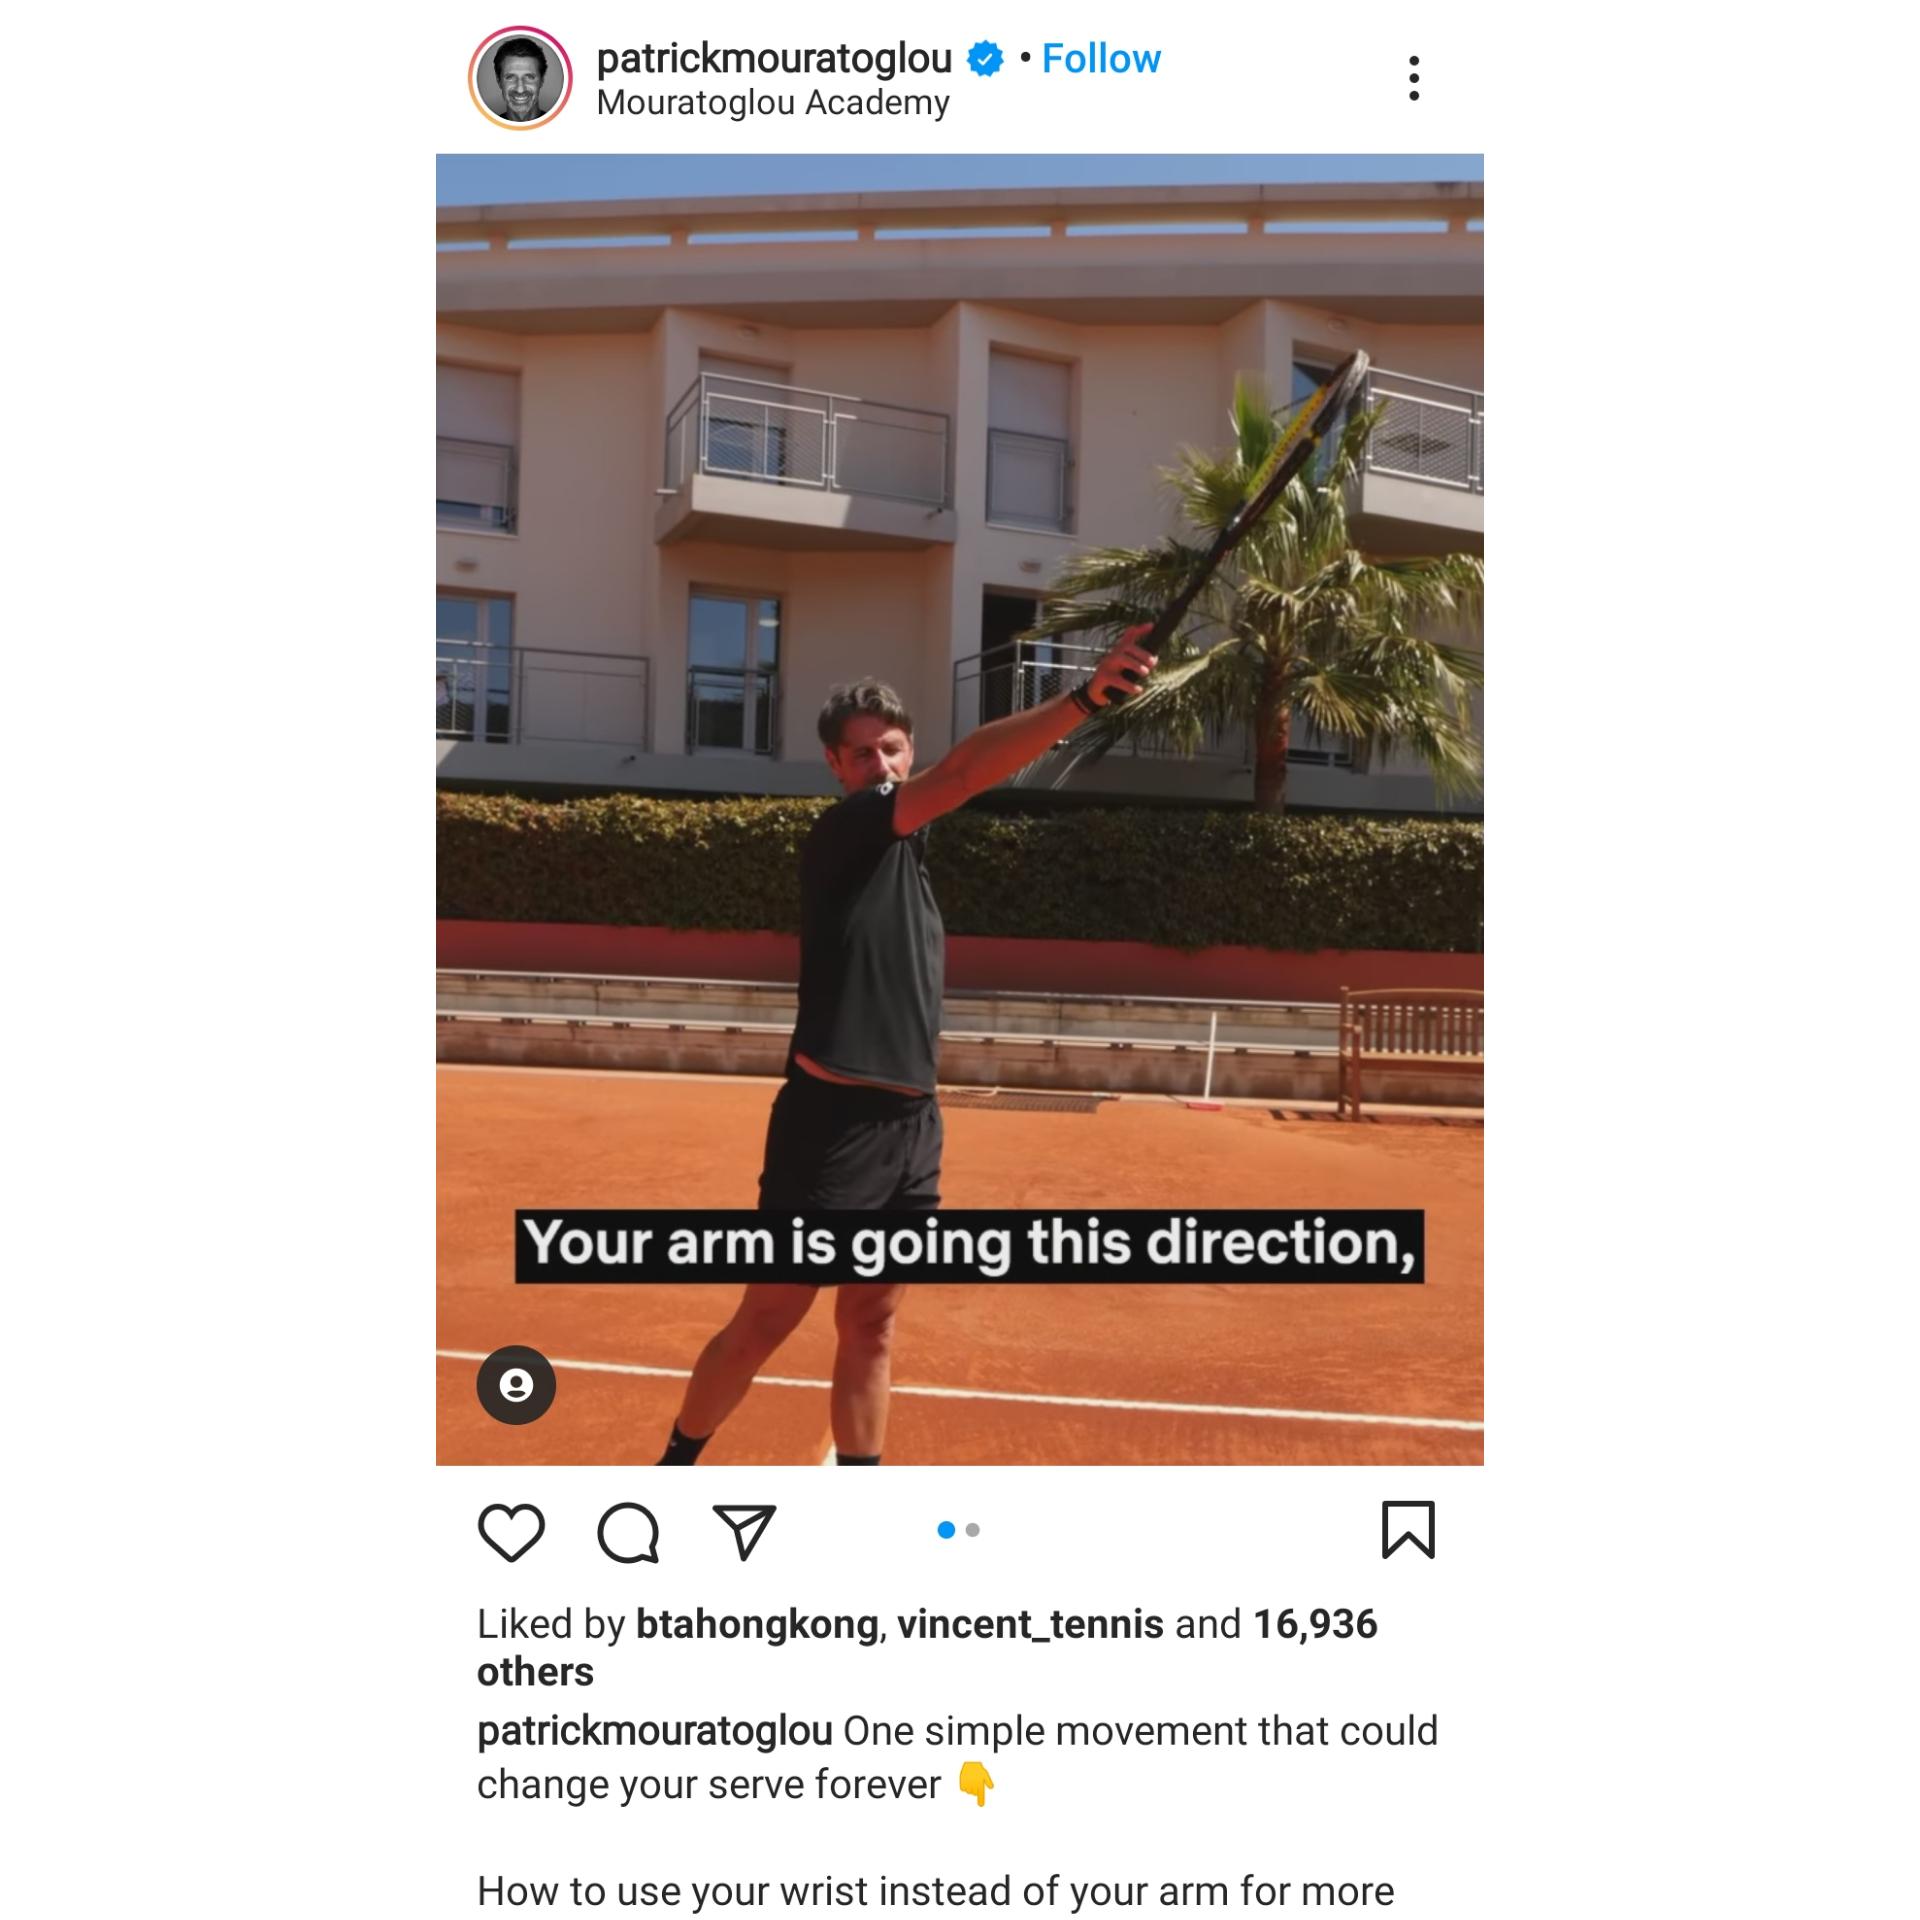Viewport: 1920px width, 1920px height.
Task: Tap the 'Your arm is going this direction' subtitle
Action: [969, 1246]
